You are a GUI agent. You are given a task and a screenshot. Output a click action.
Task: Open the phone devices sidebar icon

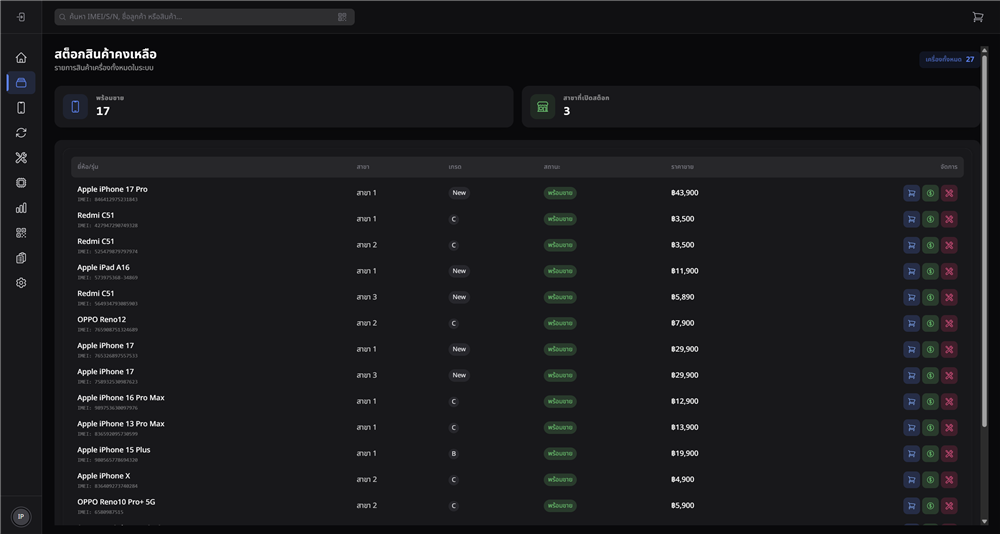(x=21, y=108)
